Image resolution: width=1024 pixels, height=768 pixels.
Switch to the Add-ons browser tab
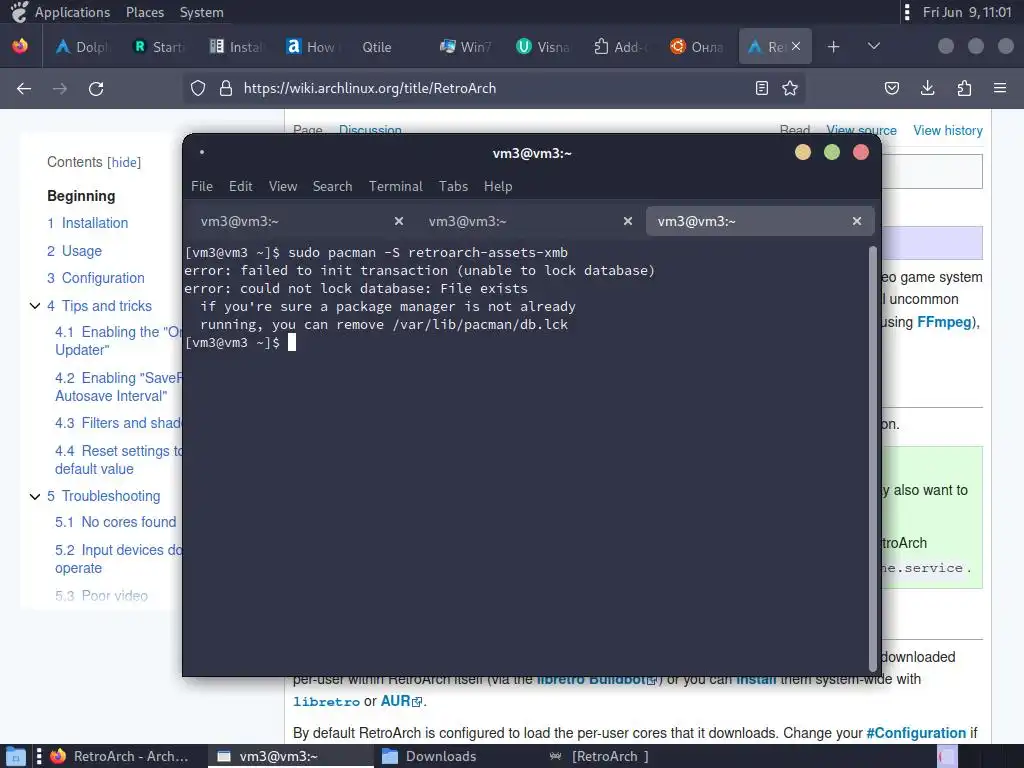619,47
